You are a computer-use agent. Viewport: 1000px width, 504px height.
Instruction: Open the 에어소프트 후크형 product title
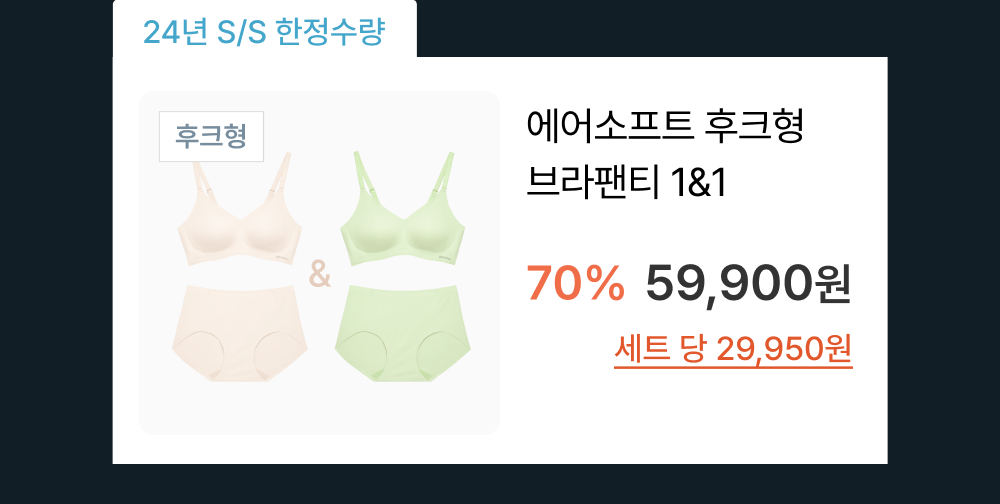[664, 126]
